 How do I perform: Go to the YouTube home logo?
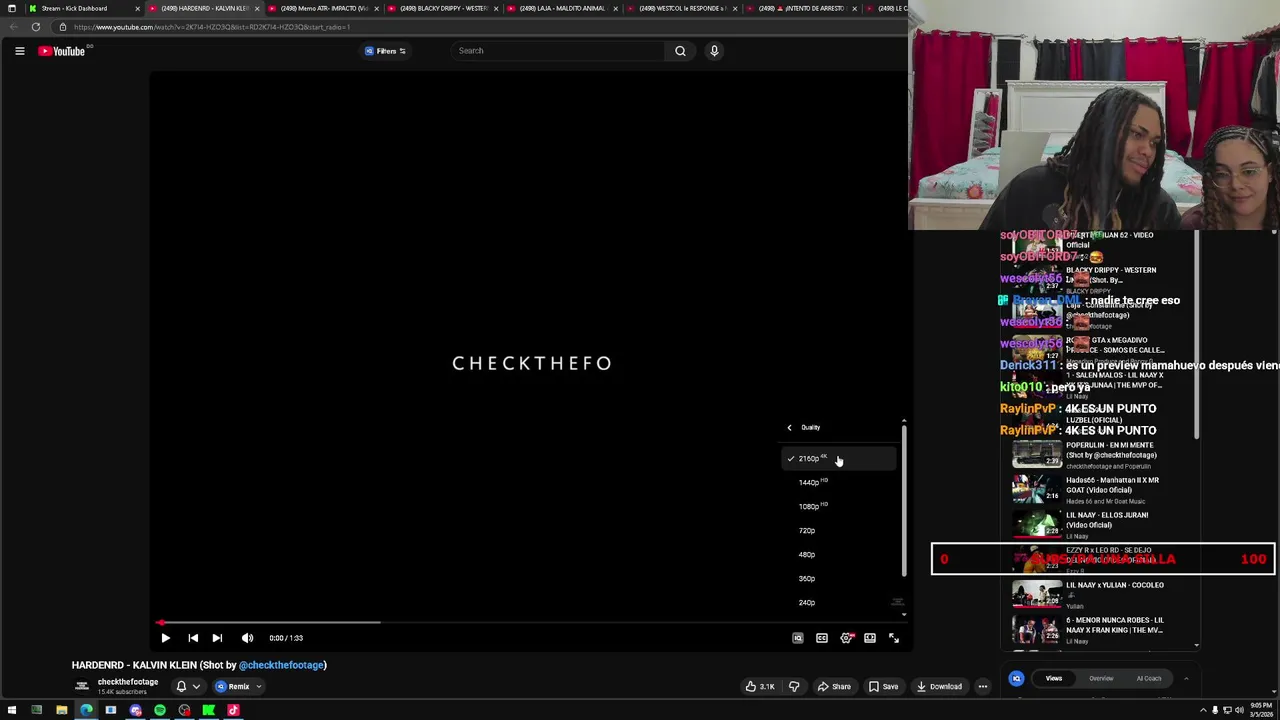coord(61,51)
